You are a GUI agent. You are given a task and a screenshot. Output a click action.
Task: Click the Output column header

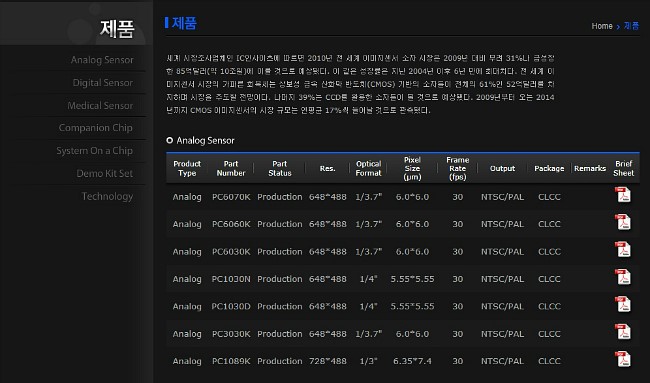502,169
